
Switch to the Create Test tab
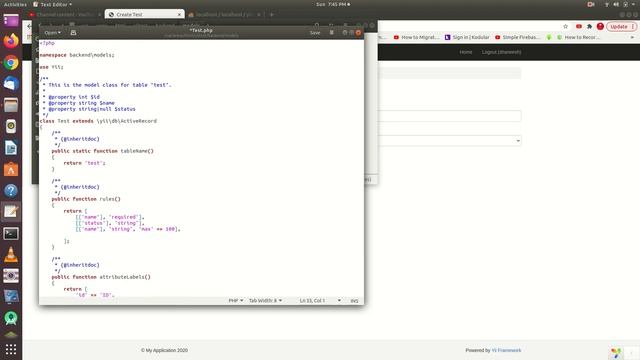point(144,14)
